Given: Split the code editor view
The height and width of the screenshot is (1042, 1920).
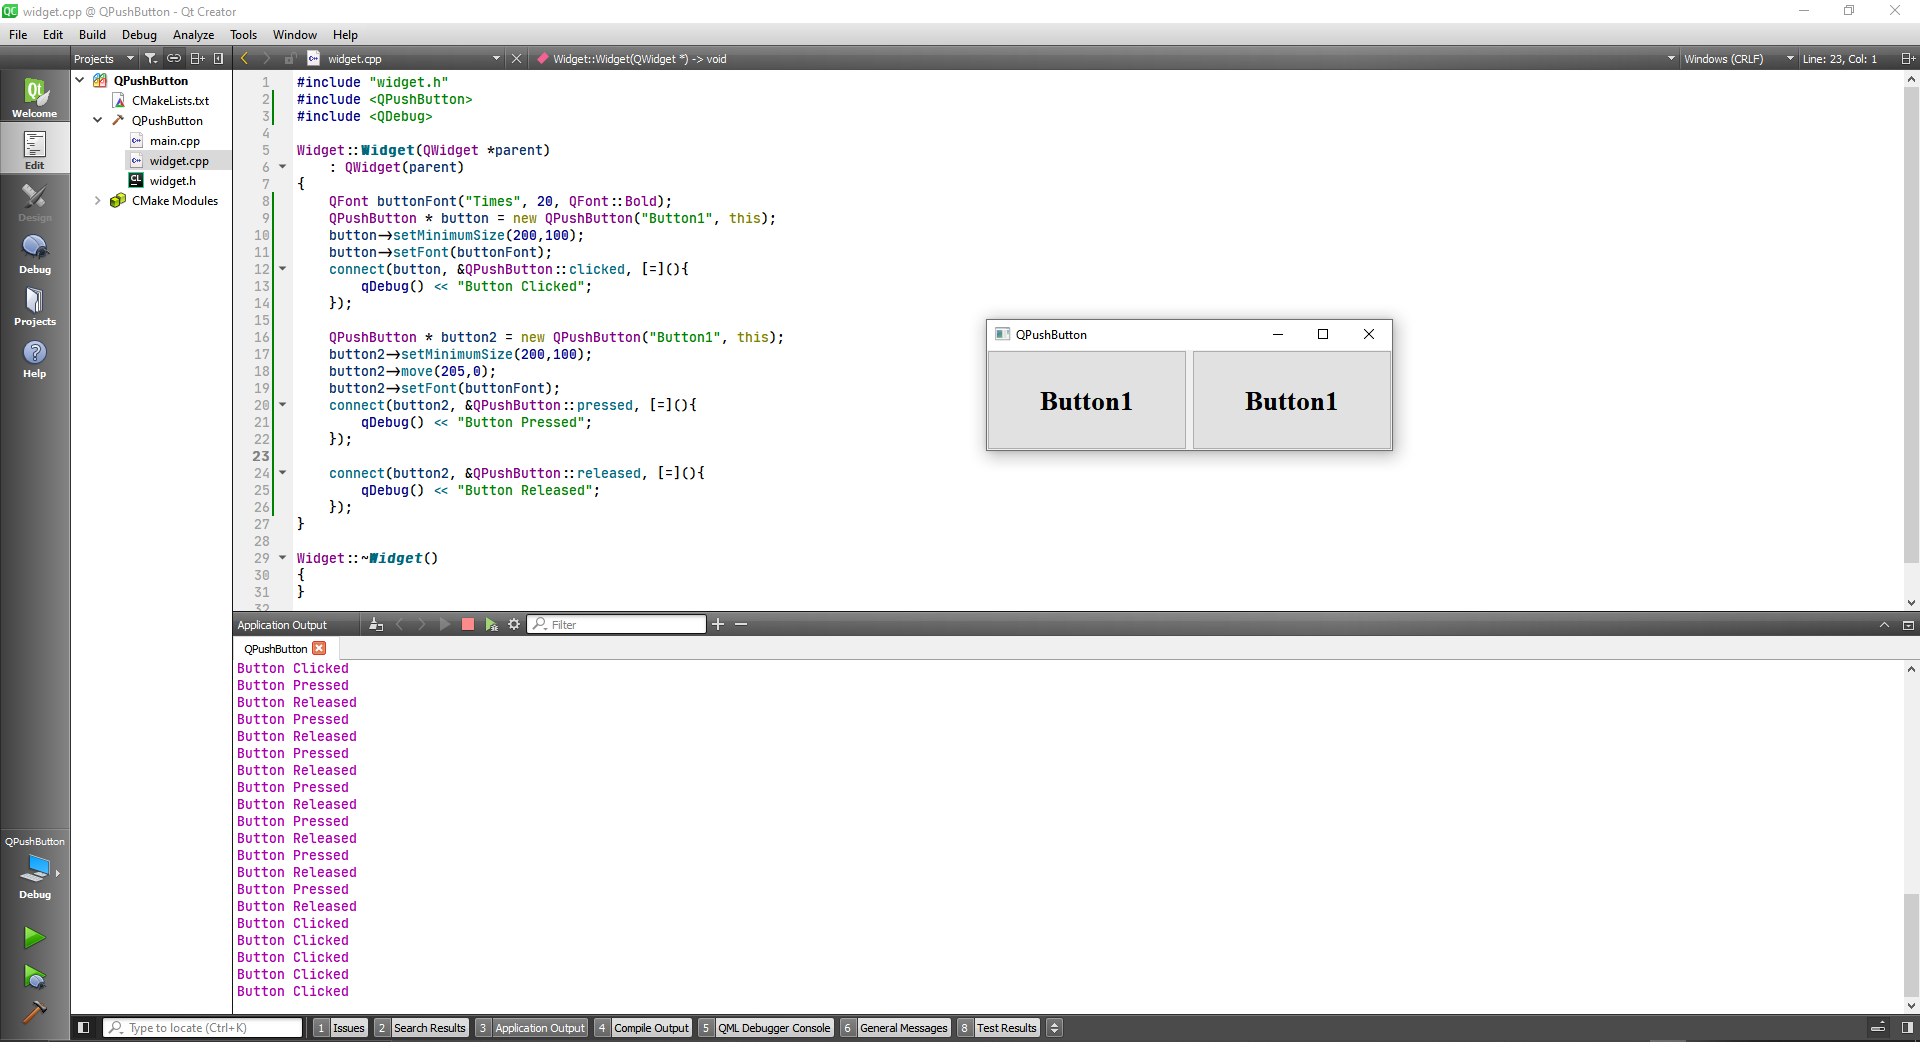Looking at the screenshot, I should coord(1908,59).
